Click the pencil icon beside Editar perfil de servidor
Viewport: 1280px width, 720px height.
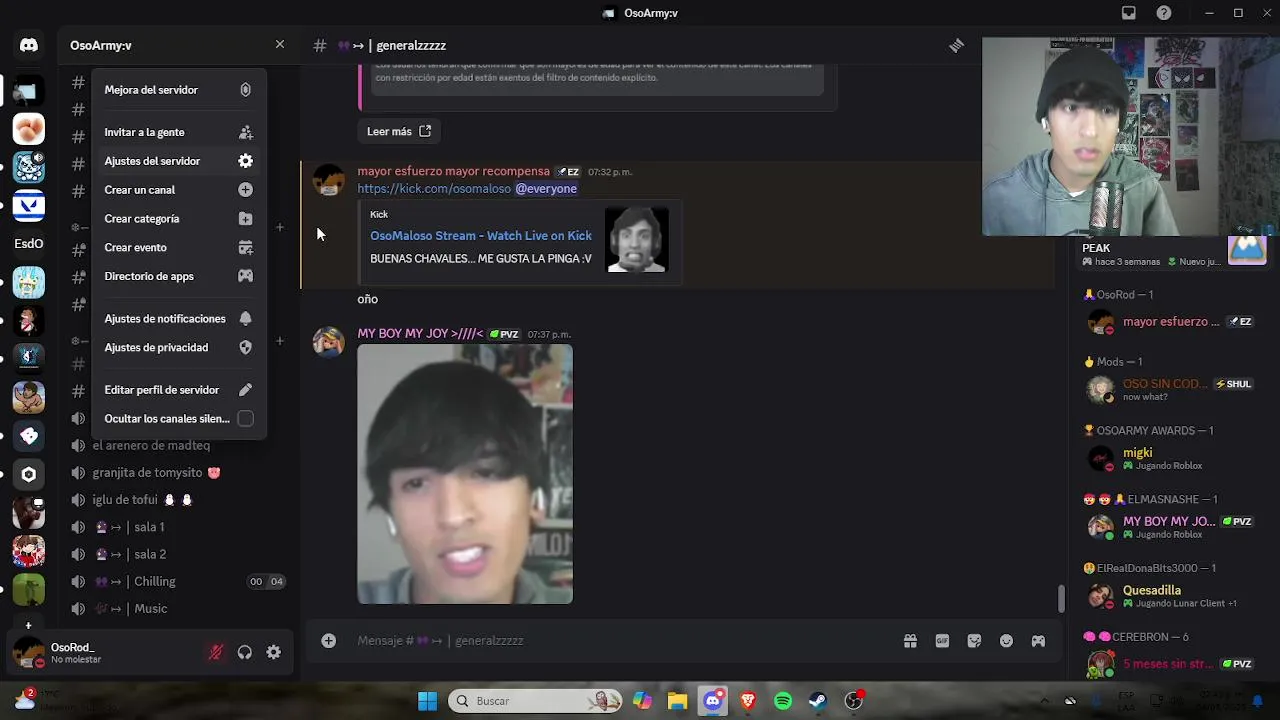[x=245, y=390]
